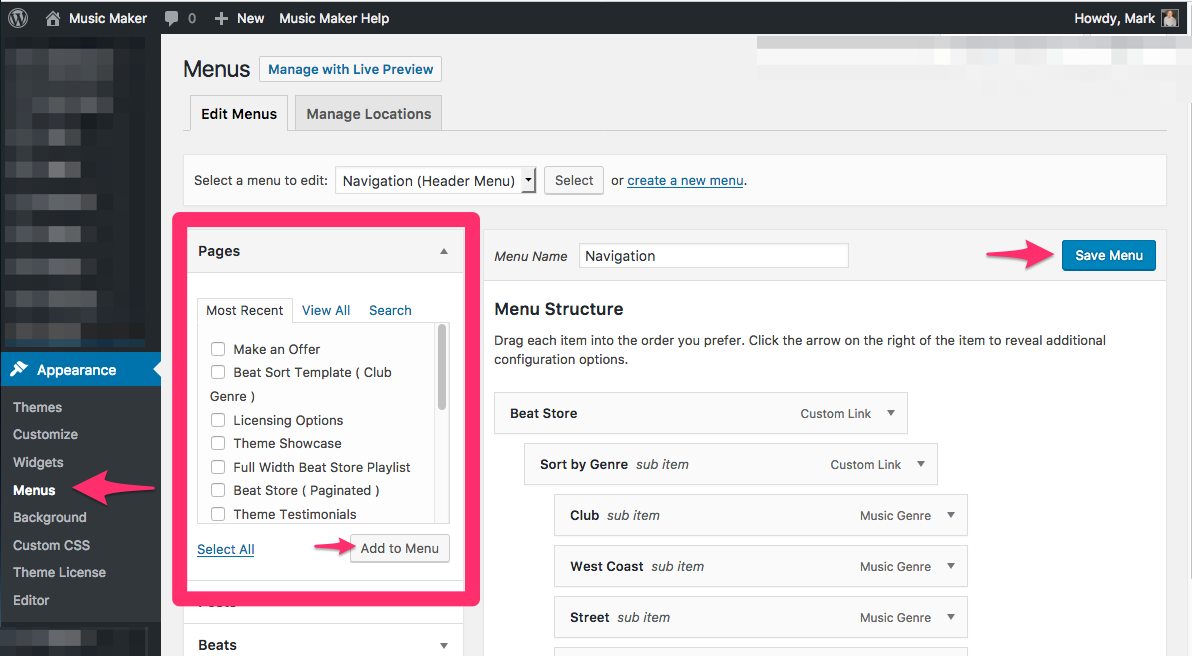The height and width of the screenshot is (656, 1192).
Task: Expand the West Coast sub item options
Action: coord(950,566)
